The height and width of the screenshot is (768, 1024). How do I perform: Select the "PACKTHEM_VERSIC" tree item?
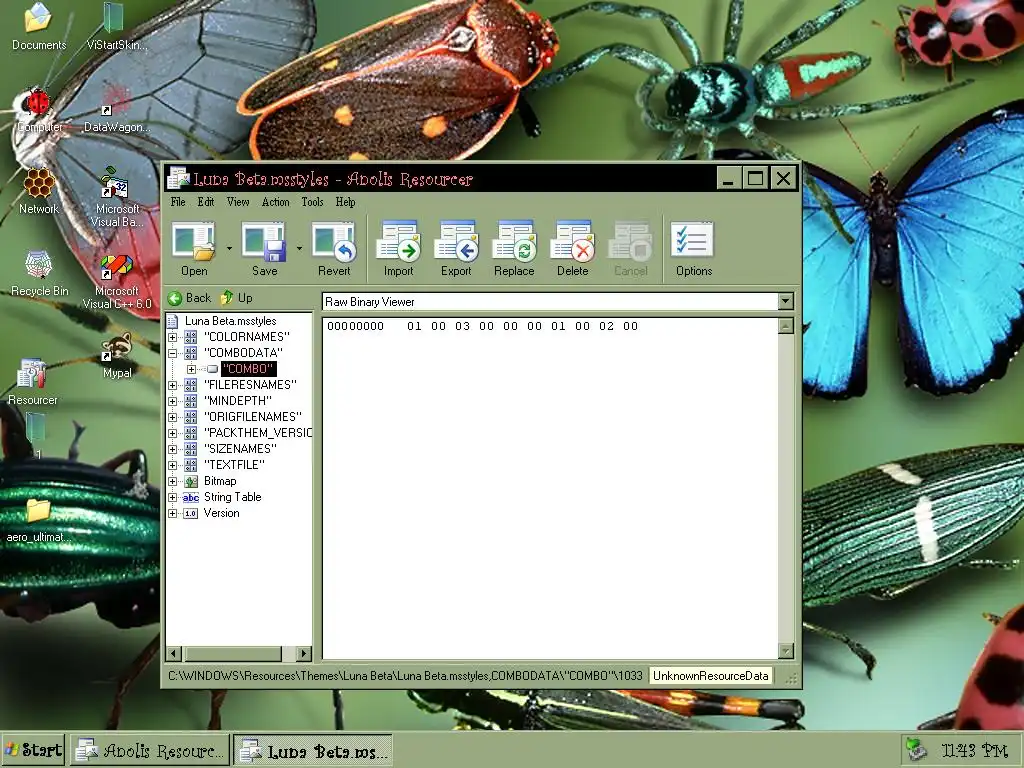[258, 433]
